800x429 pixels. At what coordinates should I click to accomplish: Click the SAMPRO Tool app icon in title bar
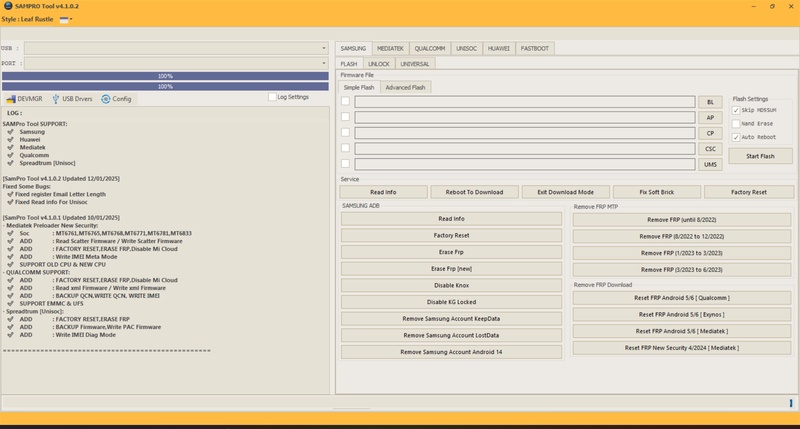(x=8, y=6)
